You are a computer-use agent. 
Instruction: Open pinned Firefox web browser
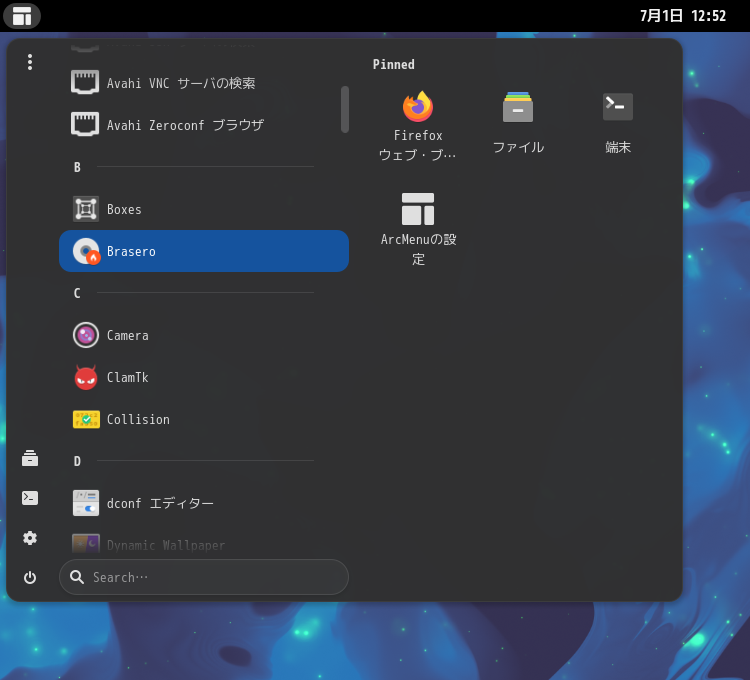pyautogui.click(x=418, y=126)
